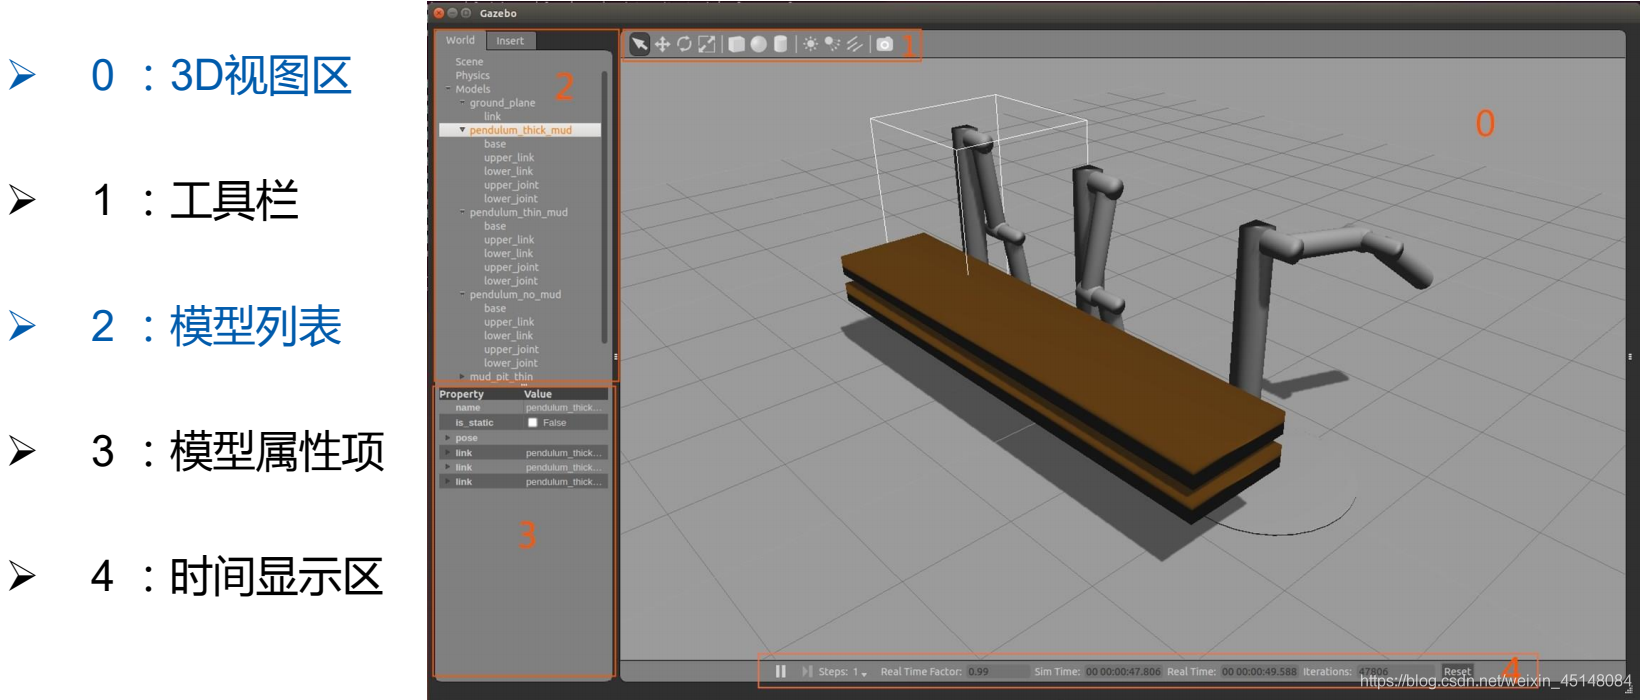The image size is (1642, 700).
Task: Click the Gazebo window title
Action: tap(498, 13)
